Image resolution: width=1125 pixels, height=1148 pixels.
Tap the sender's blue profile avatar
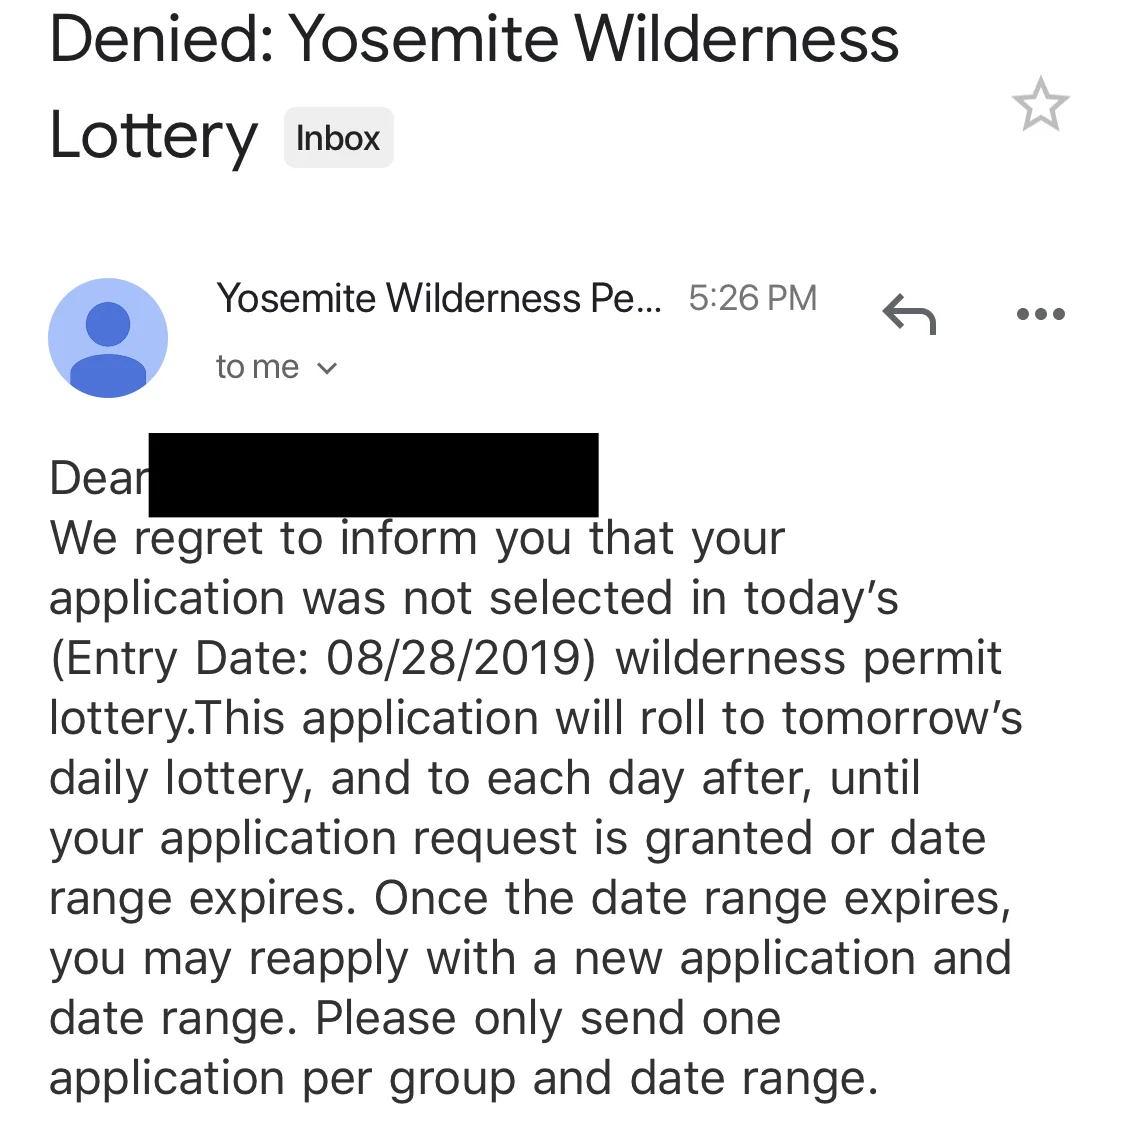[x=108, y=338]
